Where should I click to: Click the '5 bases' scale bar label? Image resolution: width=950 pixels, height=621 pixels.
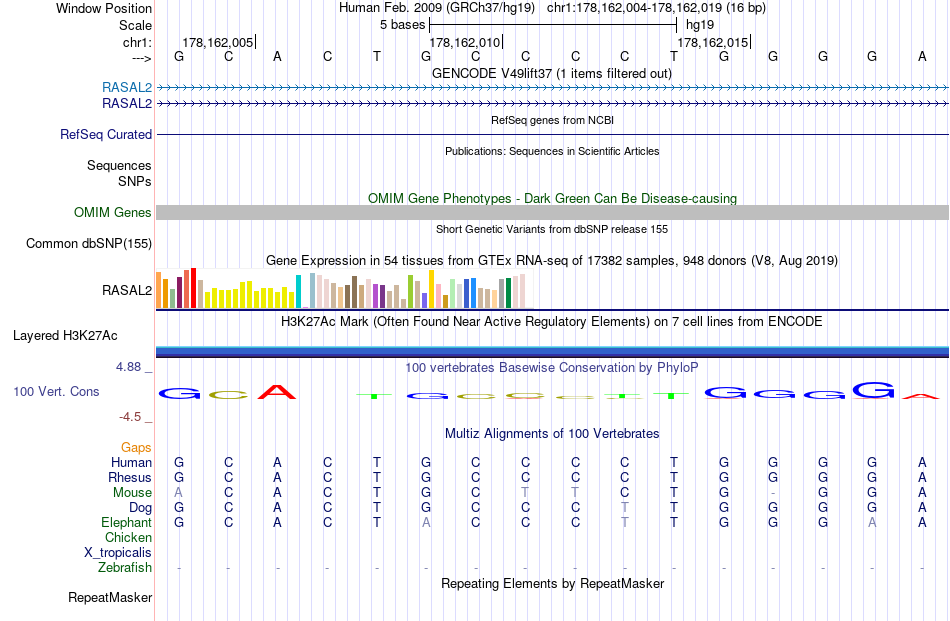[403, 25]
